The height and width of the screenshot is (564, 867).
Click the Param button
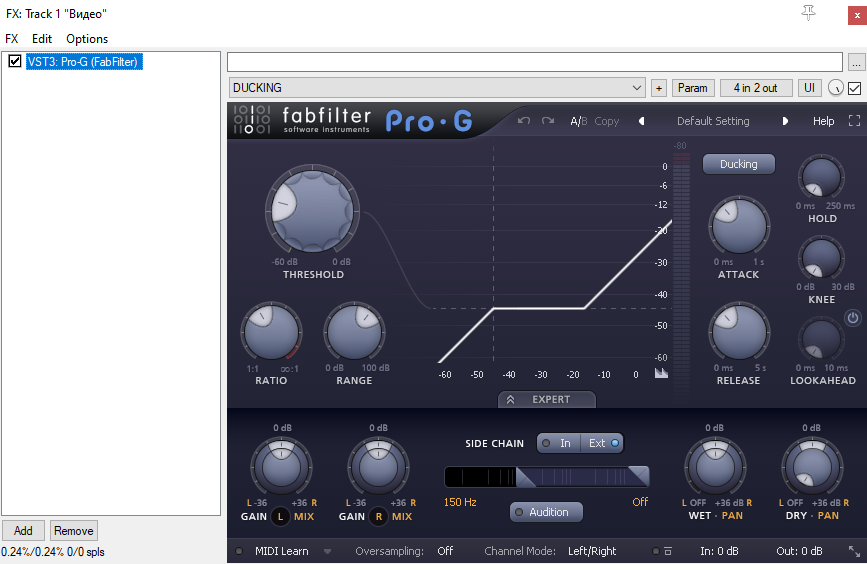pos(693,88)
